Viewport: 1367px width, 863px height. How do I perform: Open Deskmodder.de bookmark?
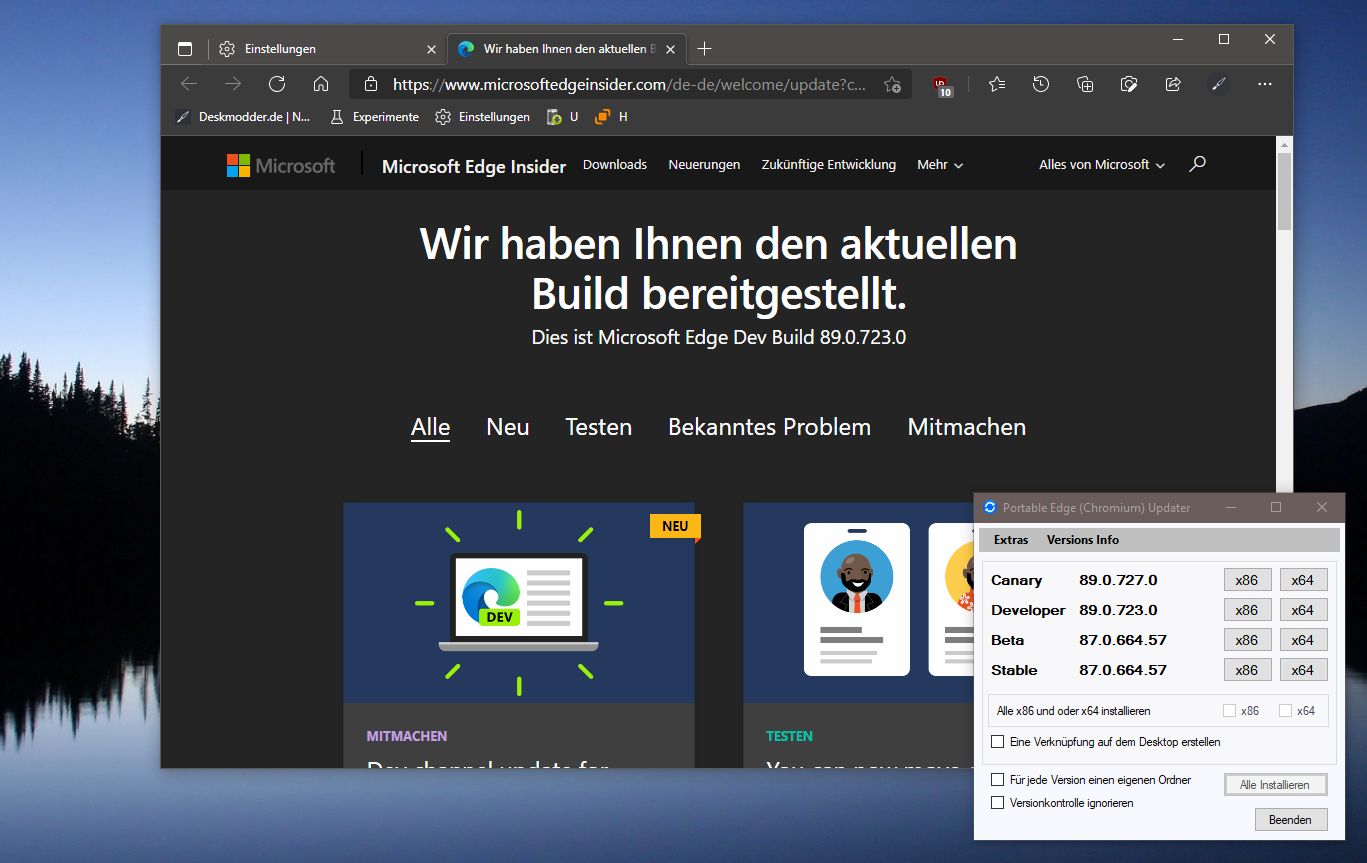(243, 117)
